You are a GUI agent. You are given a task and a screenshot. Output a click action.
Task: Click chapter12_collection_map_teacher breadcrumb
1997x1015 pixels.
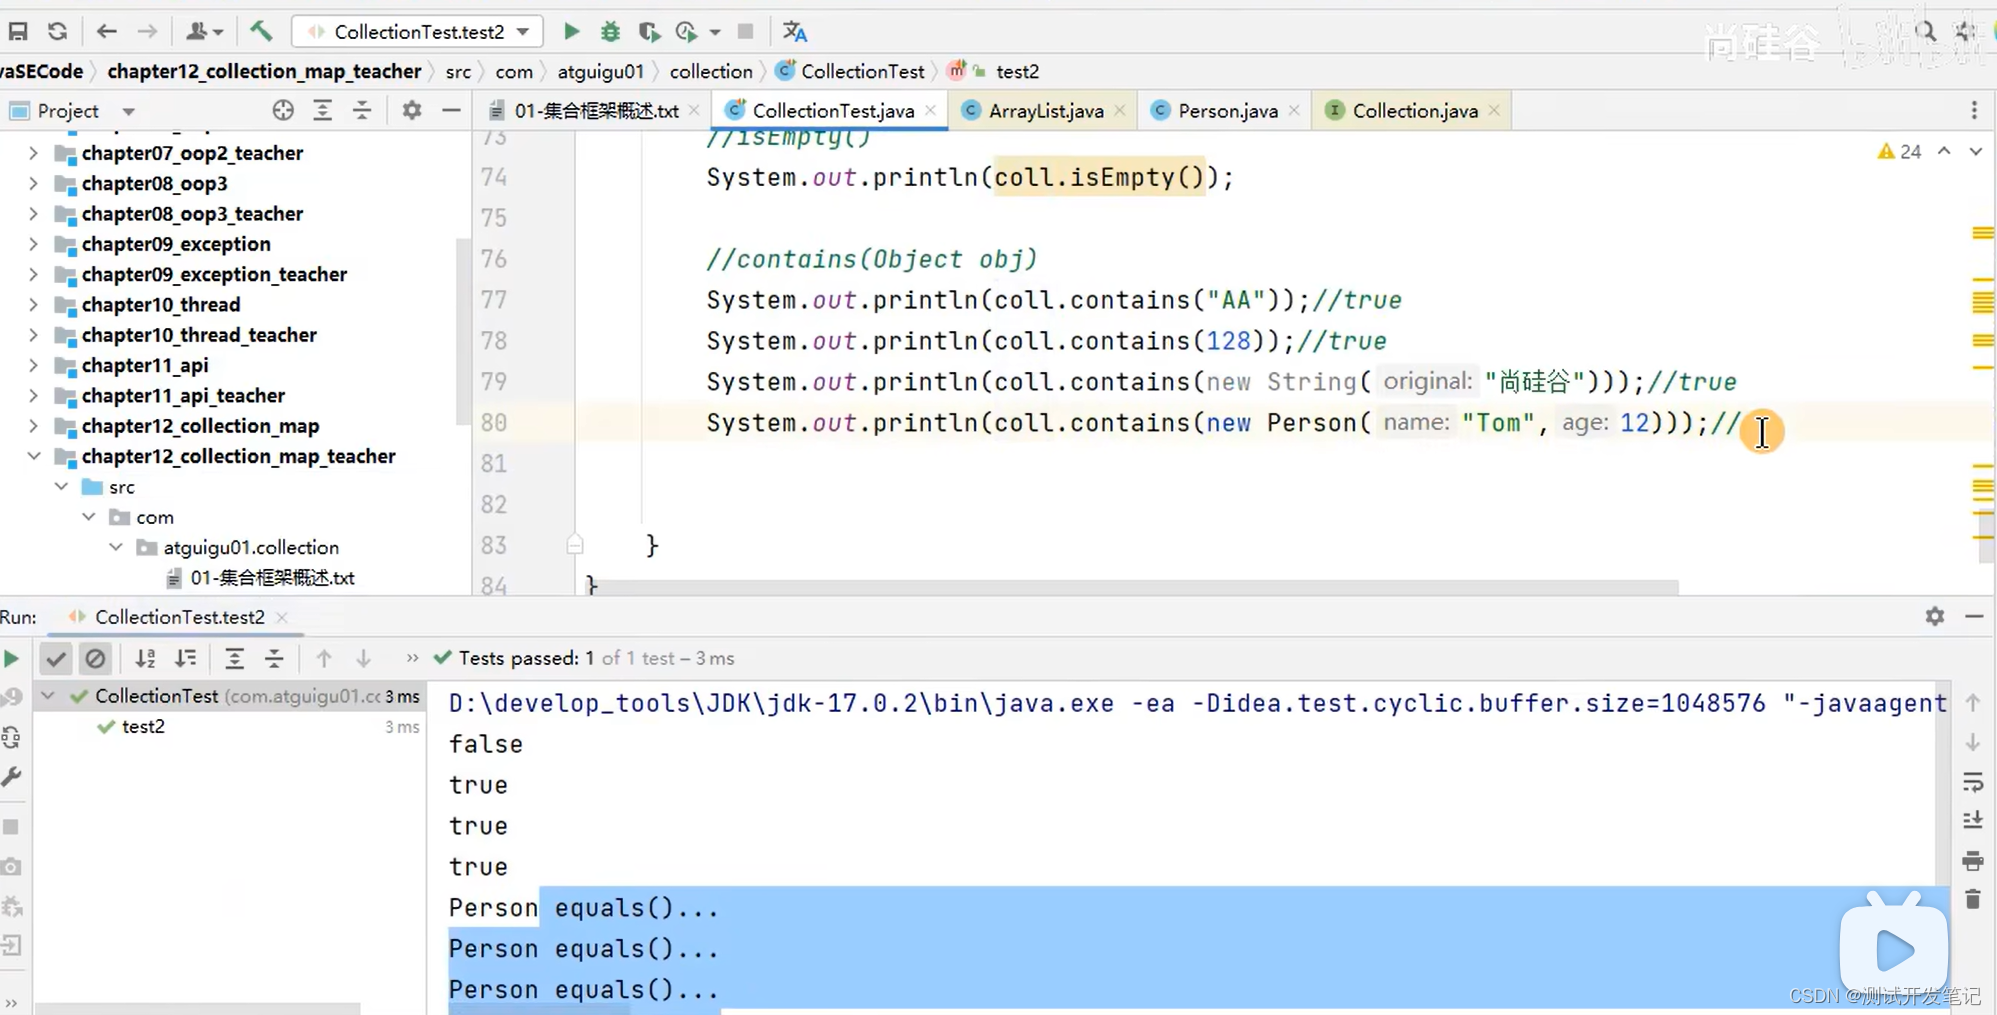pos(264,71)
